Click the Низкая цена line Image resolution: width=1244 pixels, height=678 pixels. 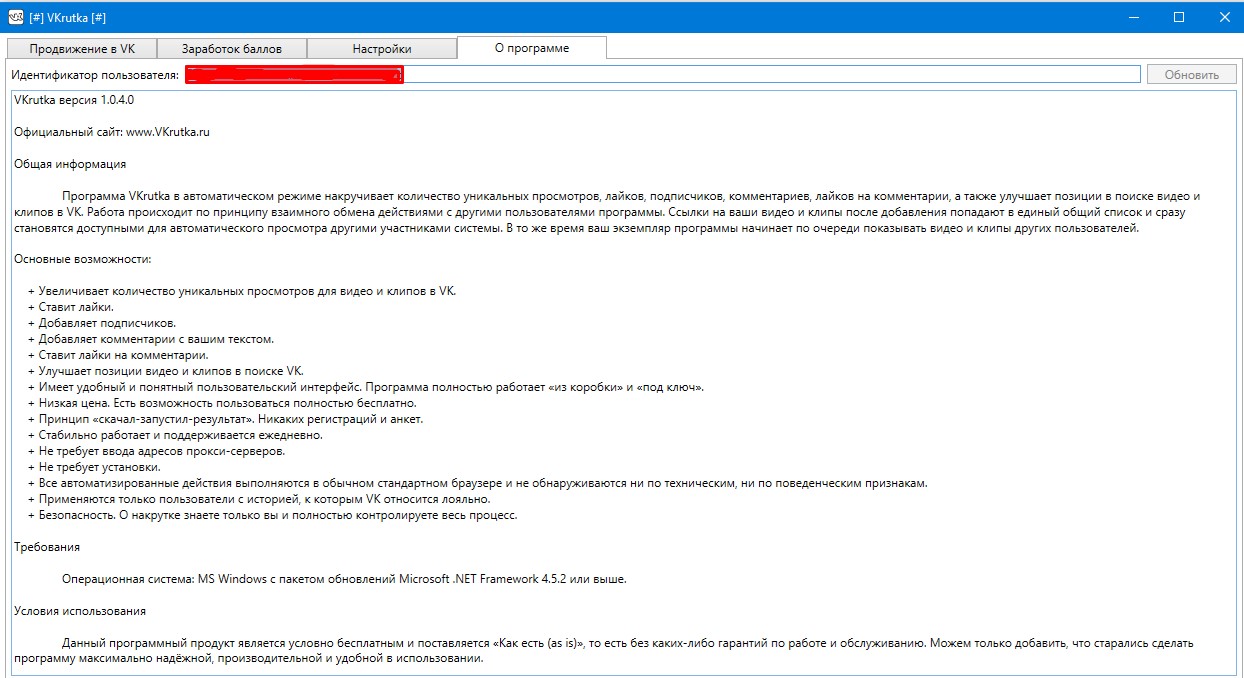tap(222, 403)
